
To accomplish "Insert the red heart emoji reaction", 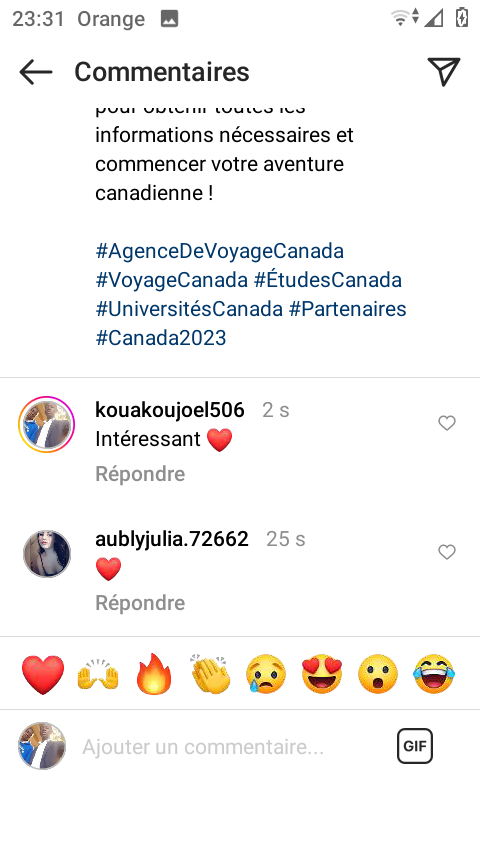I will click(43, 674).
